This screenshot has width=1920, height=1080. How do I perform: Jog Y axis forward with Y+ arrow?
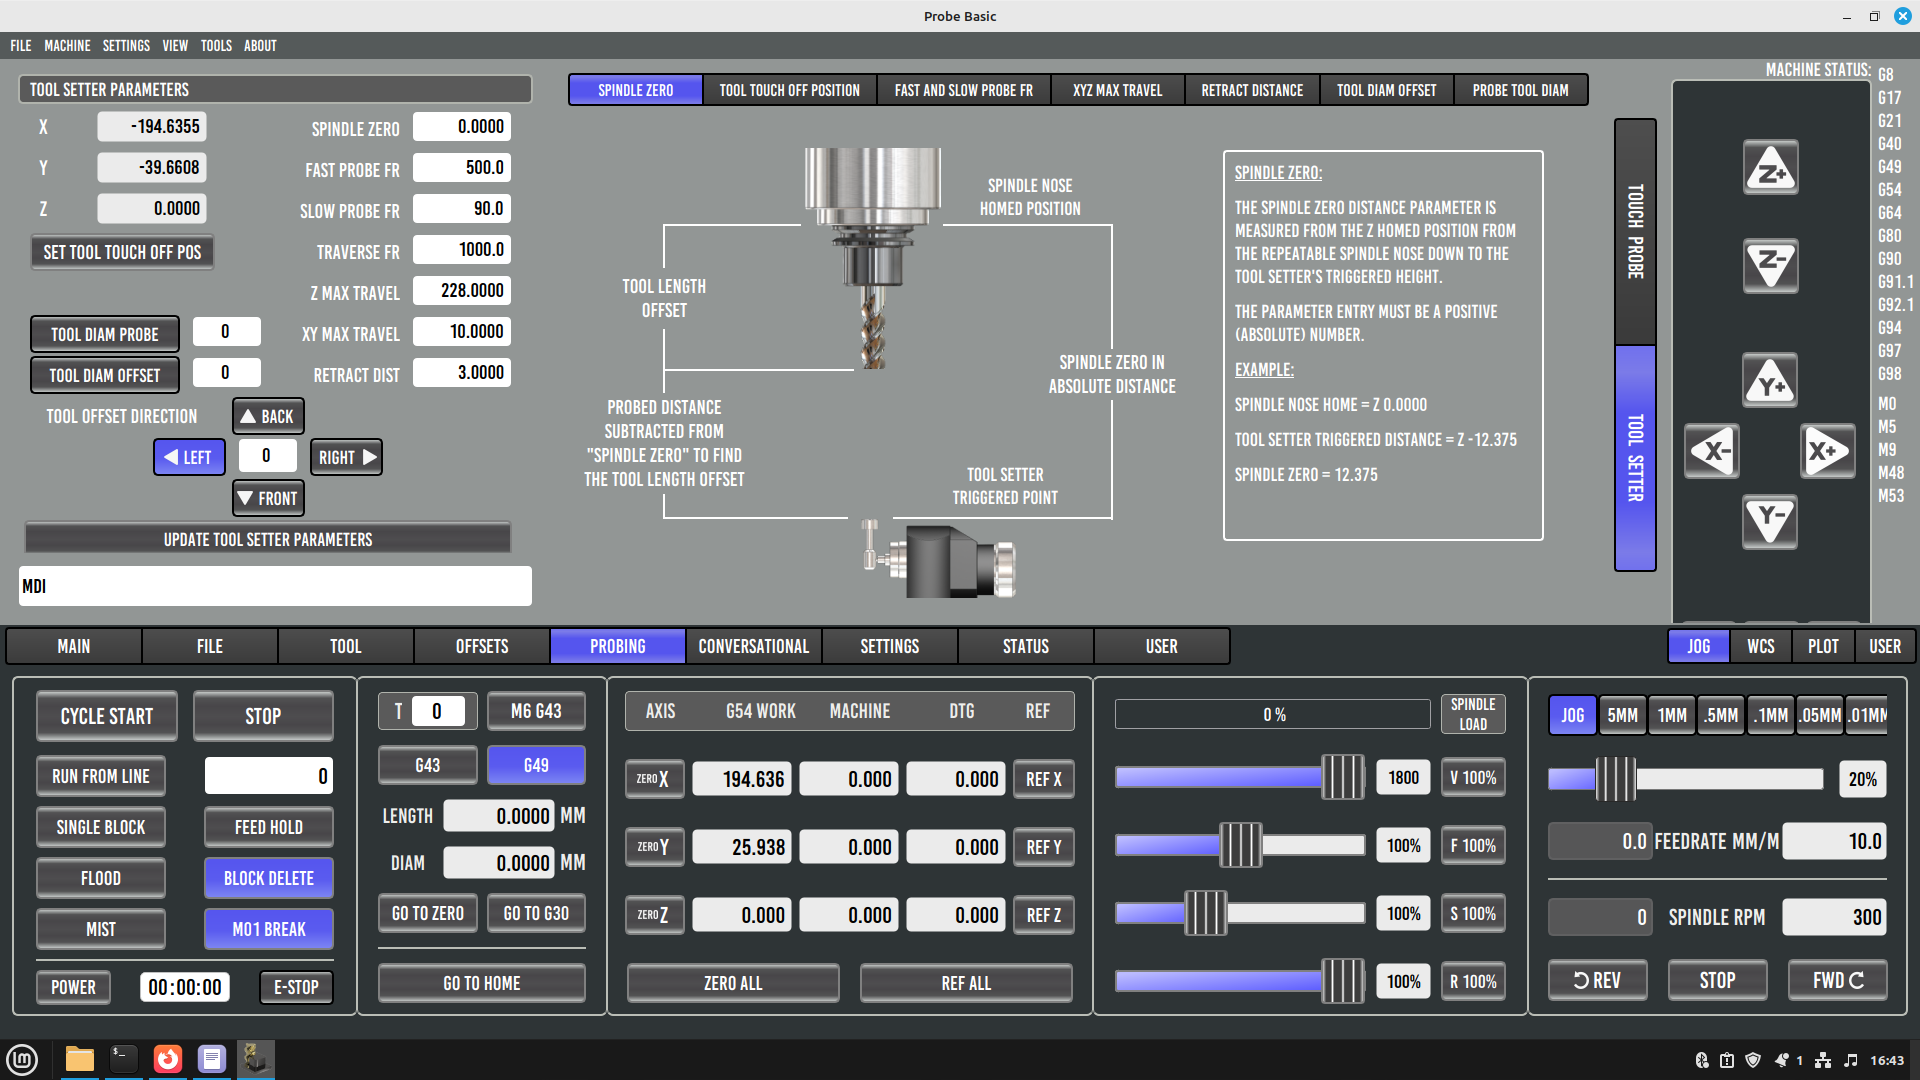pos(1770,381)
